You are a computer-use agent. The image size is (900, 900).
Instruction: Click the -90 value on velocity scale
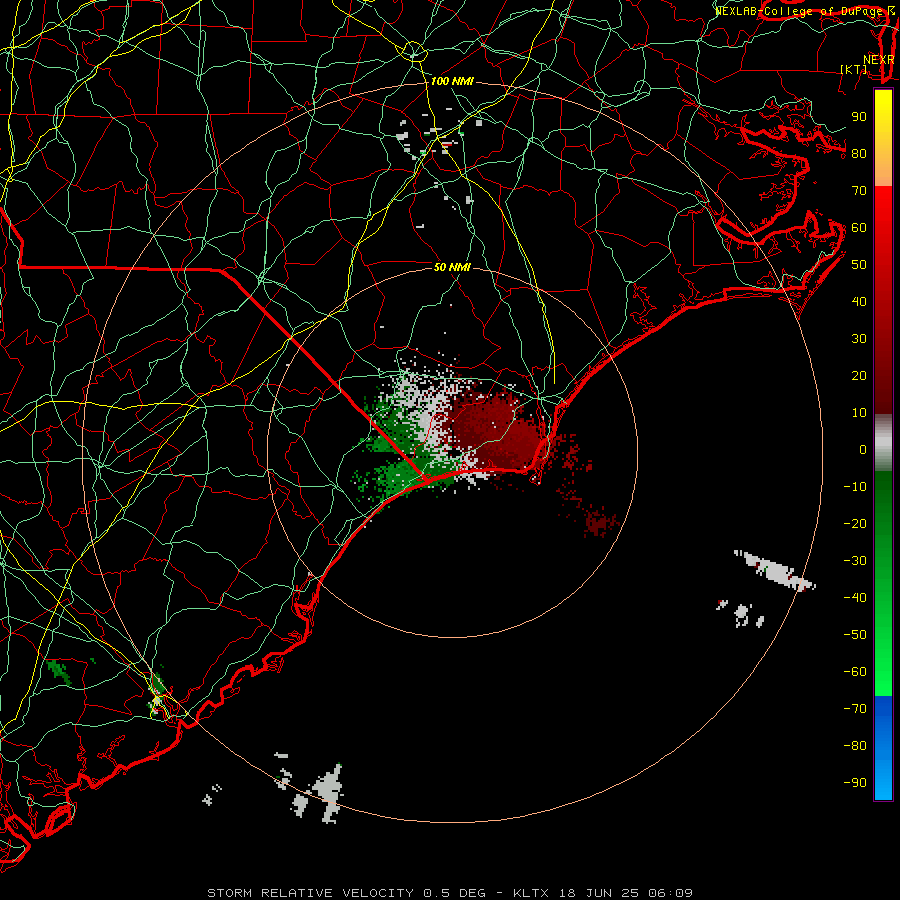tap(855, 782)
